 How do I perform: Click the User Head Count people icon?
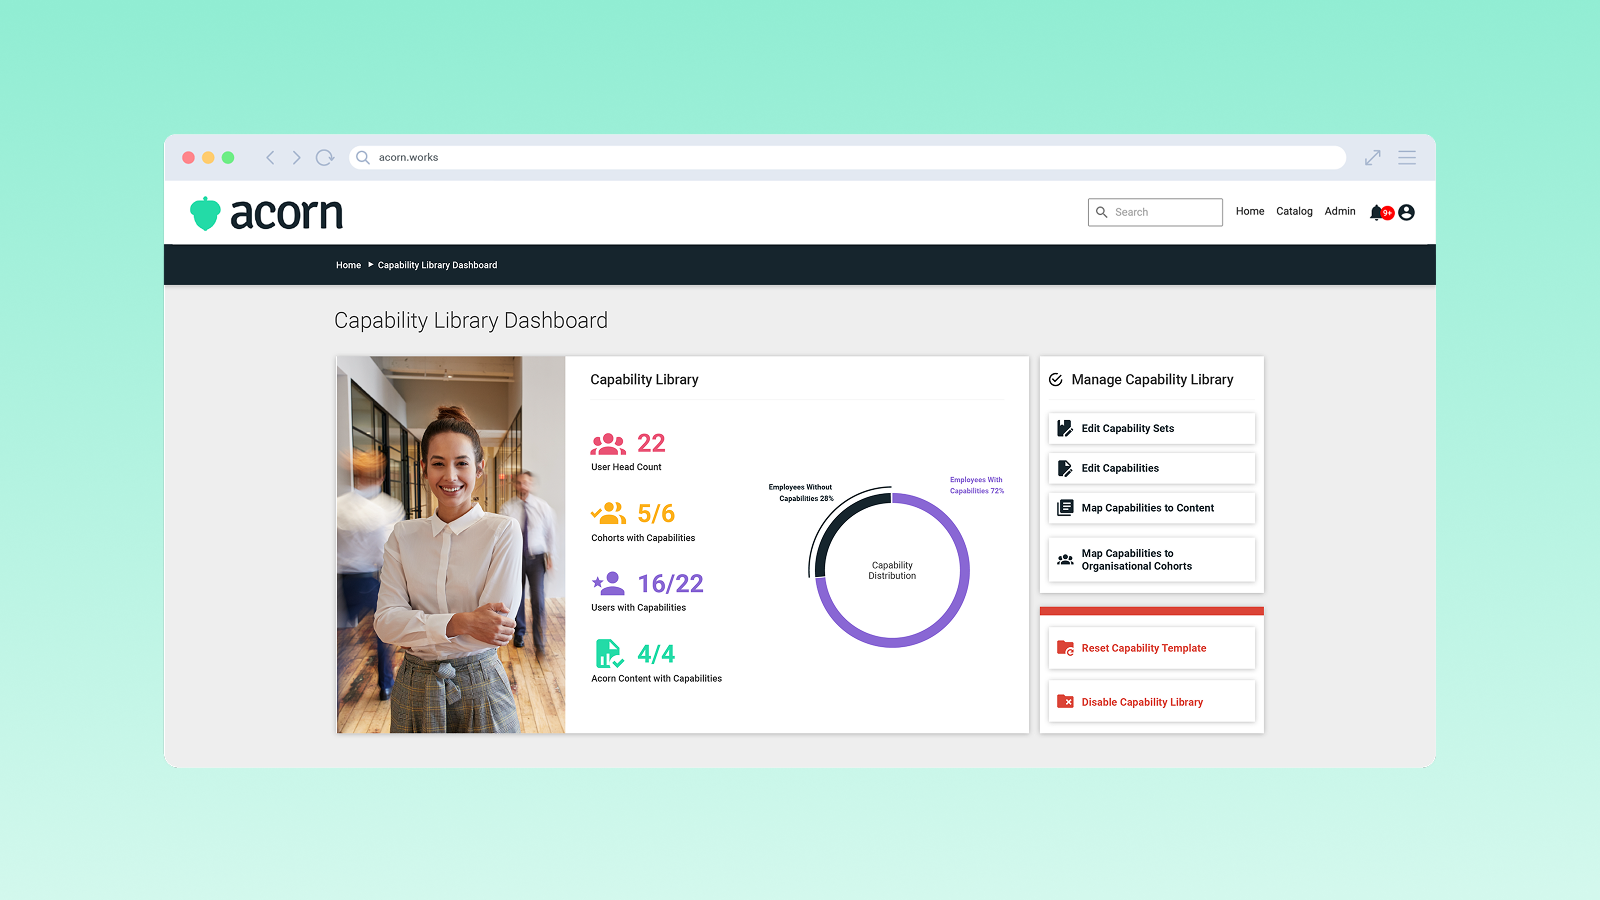pos(608,444)
